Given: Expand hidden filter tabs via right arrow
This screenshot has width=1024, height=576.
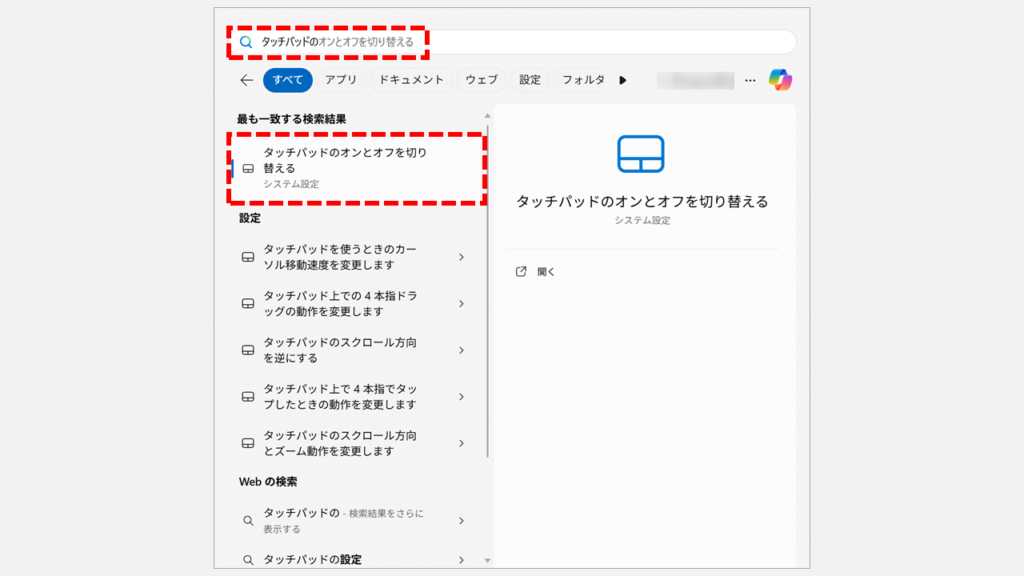Looking at the screenshot, I should tap(622, 80).
